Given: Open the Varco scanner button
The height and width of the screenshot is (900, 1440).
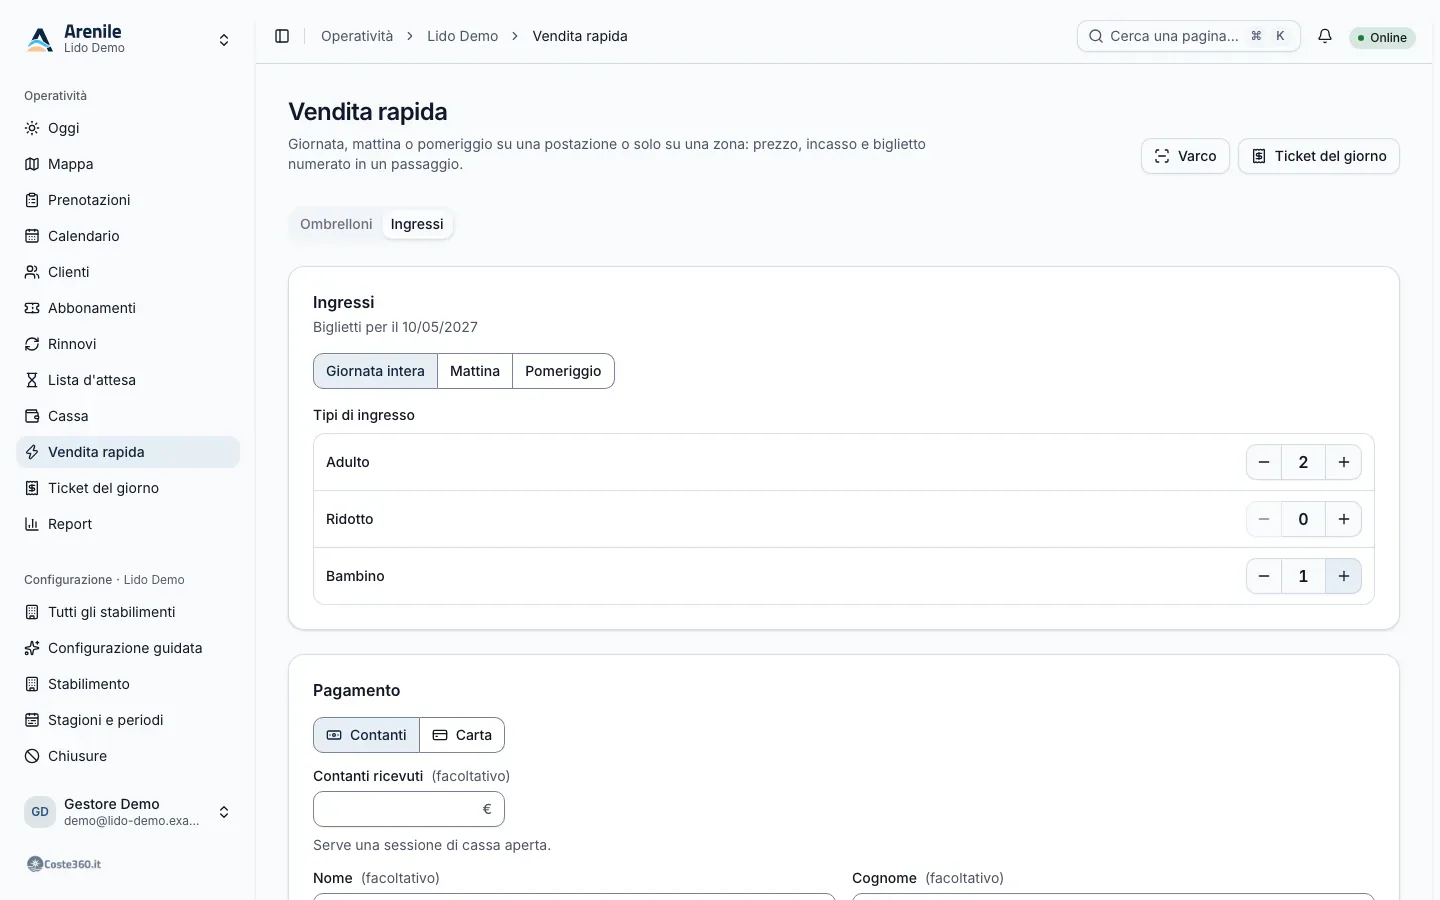Looking at the screenshot, I should coord(1185,156).
